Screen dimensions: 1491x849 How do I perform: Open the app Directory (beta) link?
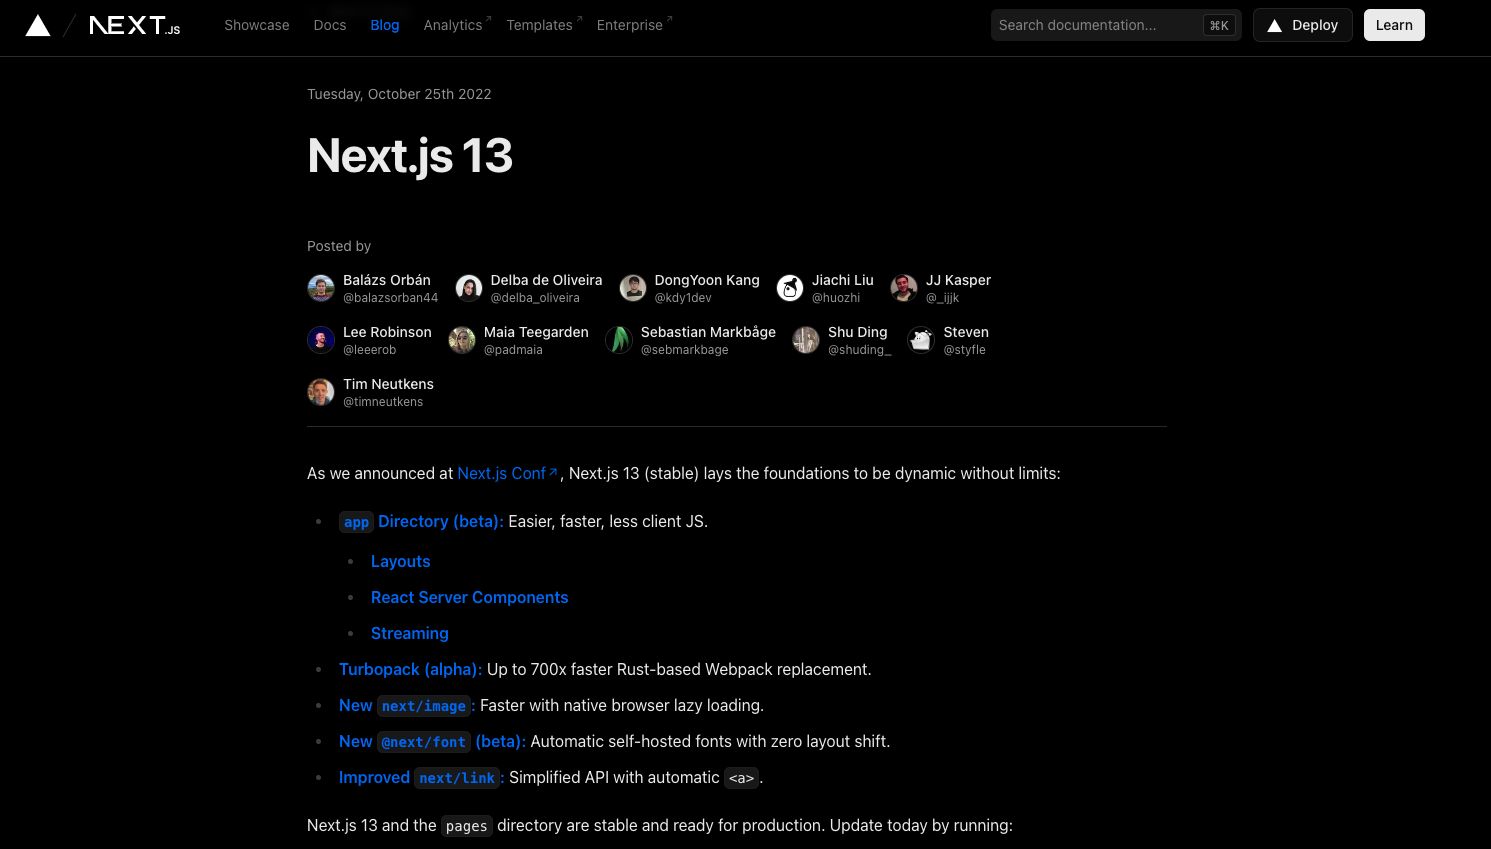coord(421,521)
